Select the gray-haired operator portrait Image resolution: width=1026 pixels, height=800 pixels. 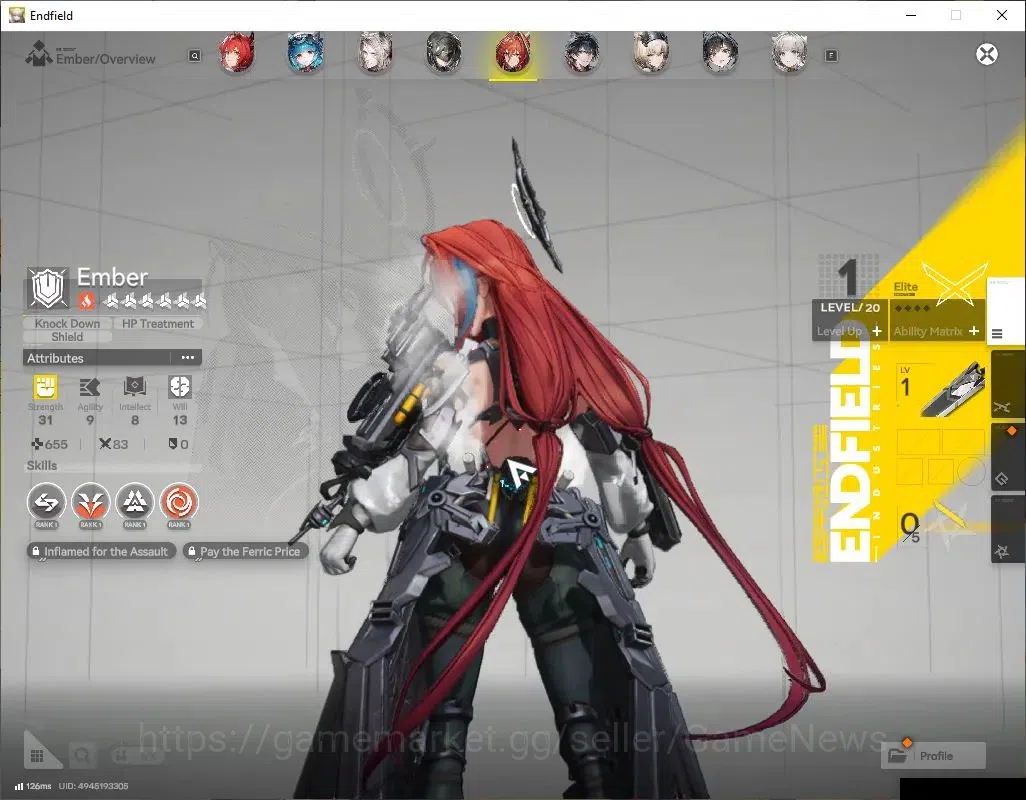click(x=444, y=54)
